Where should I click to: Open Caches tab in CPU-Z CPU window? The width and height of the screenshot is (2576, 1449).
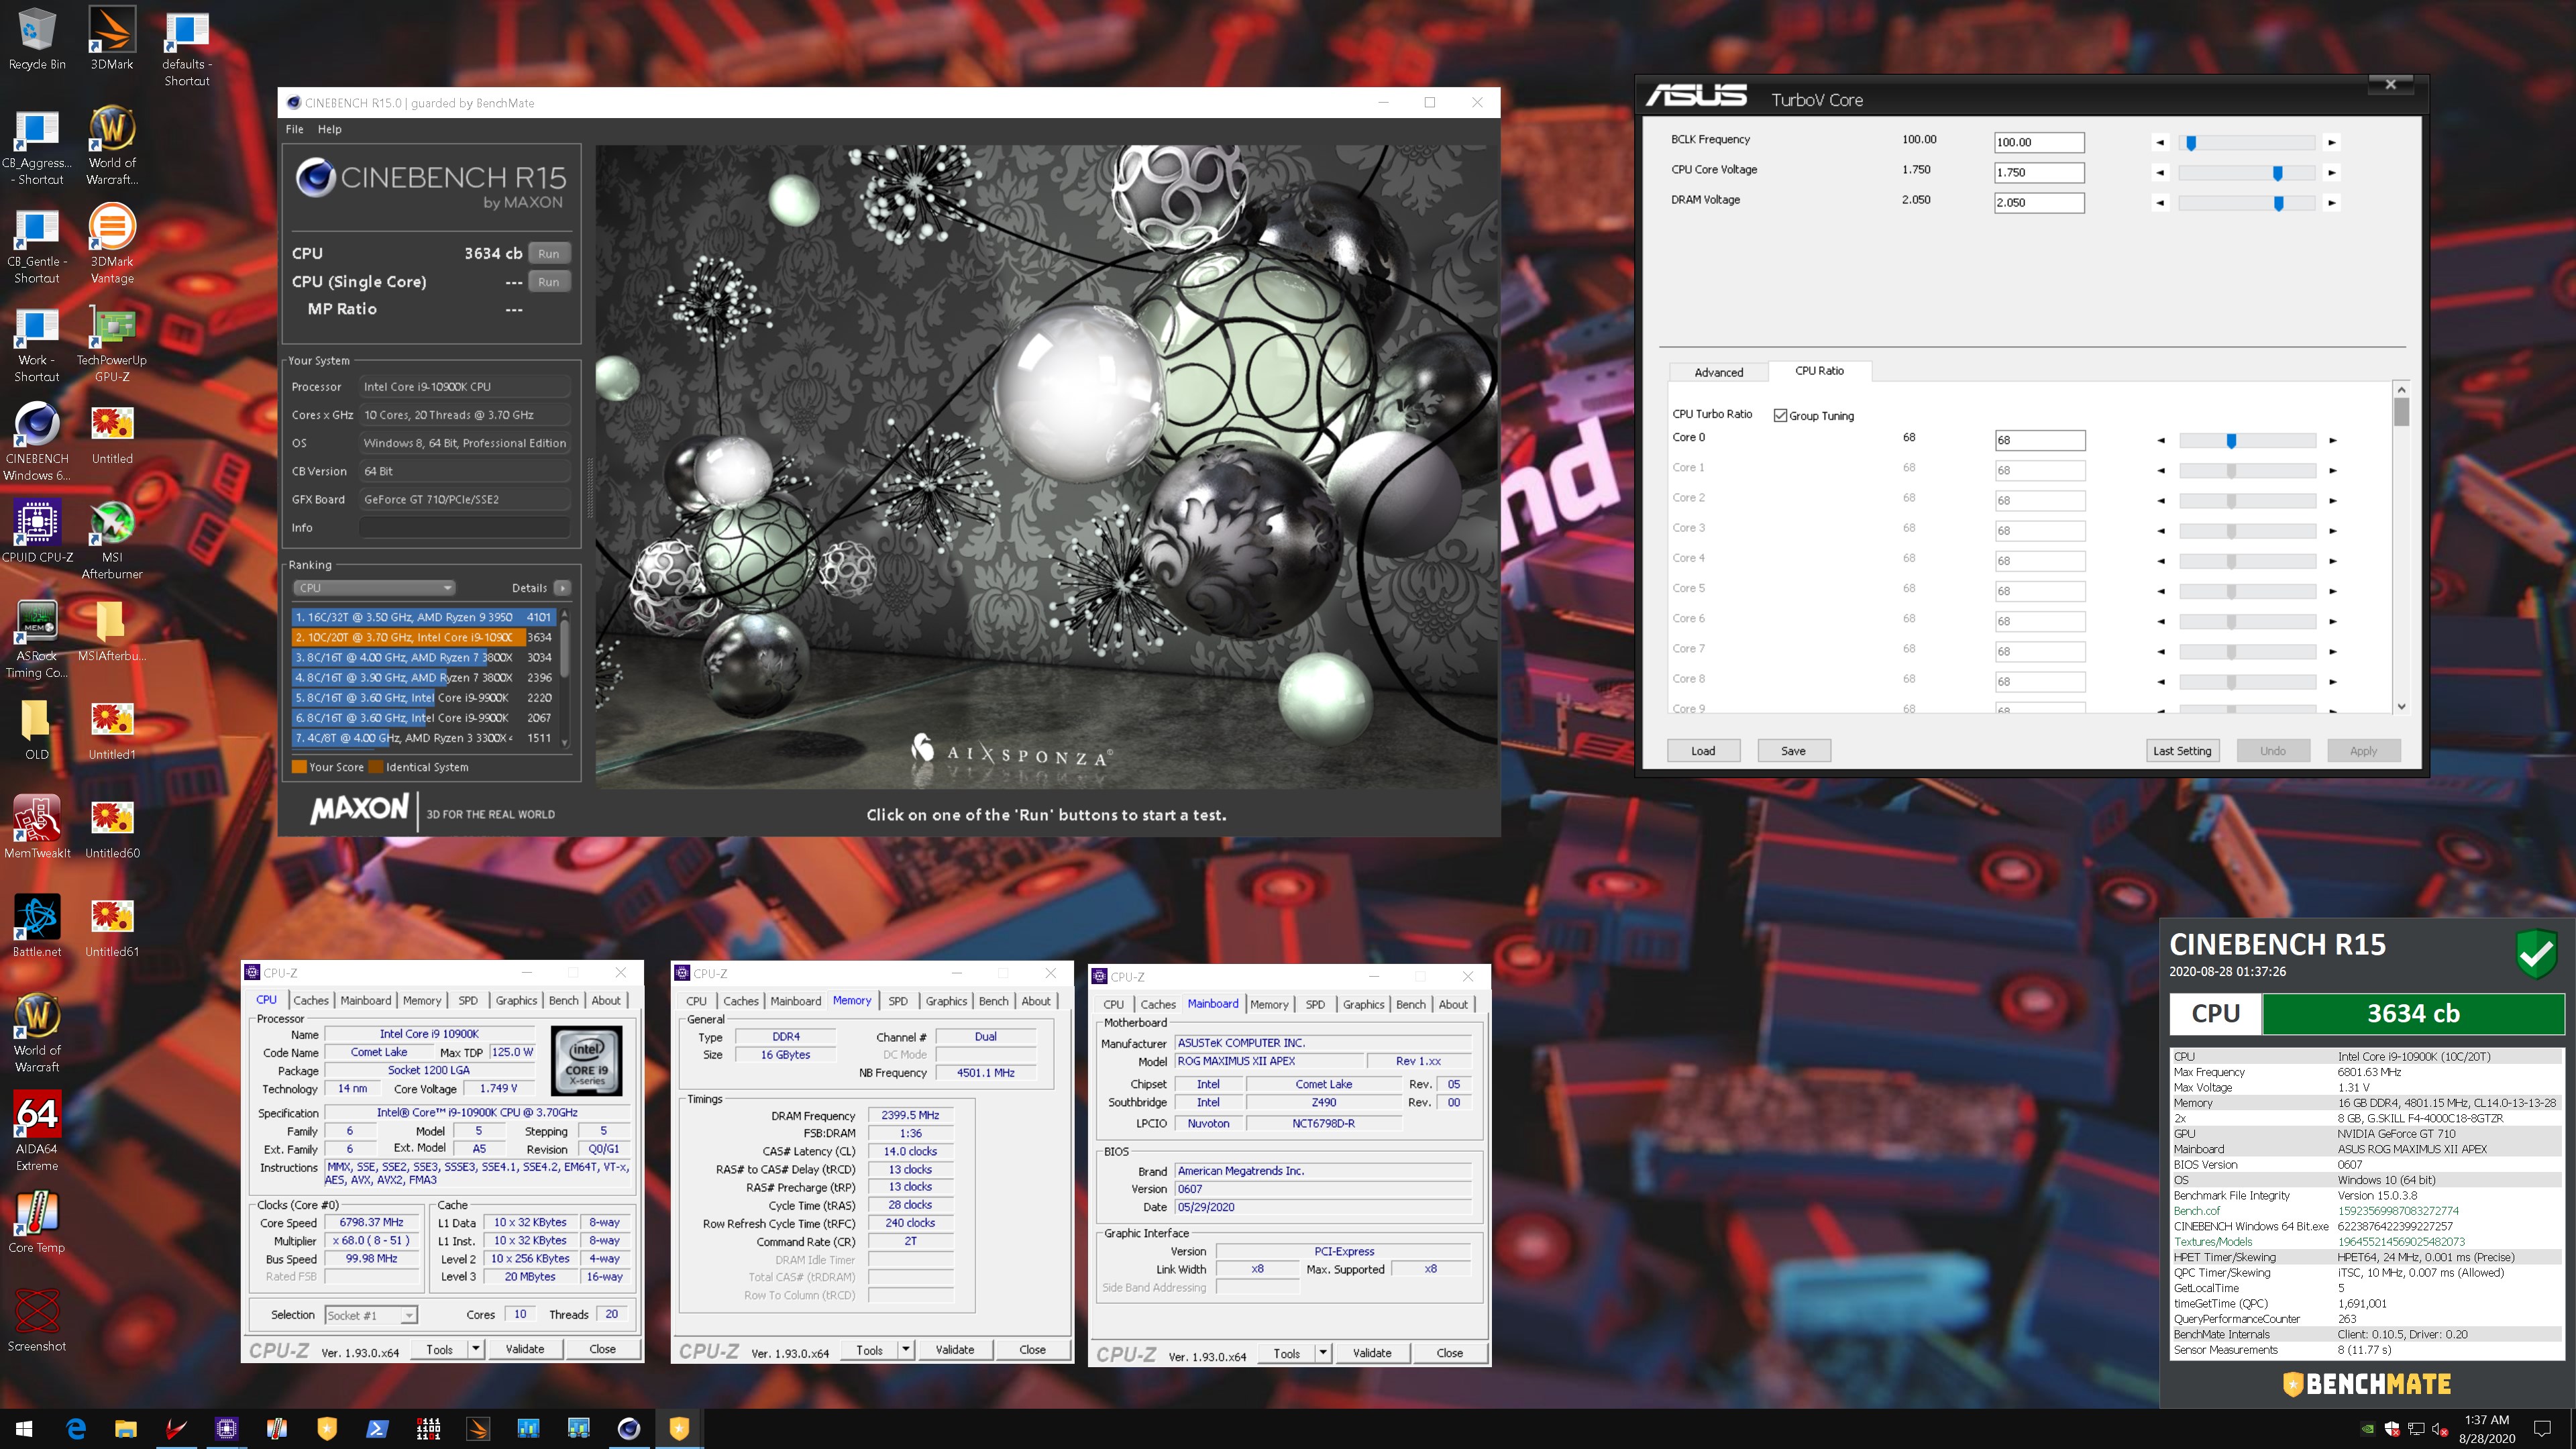point(310,1000)
